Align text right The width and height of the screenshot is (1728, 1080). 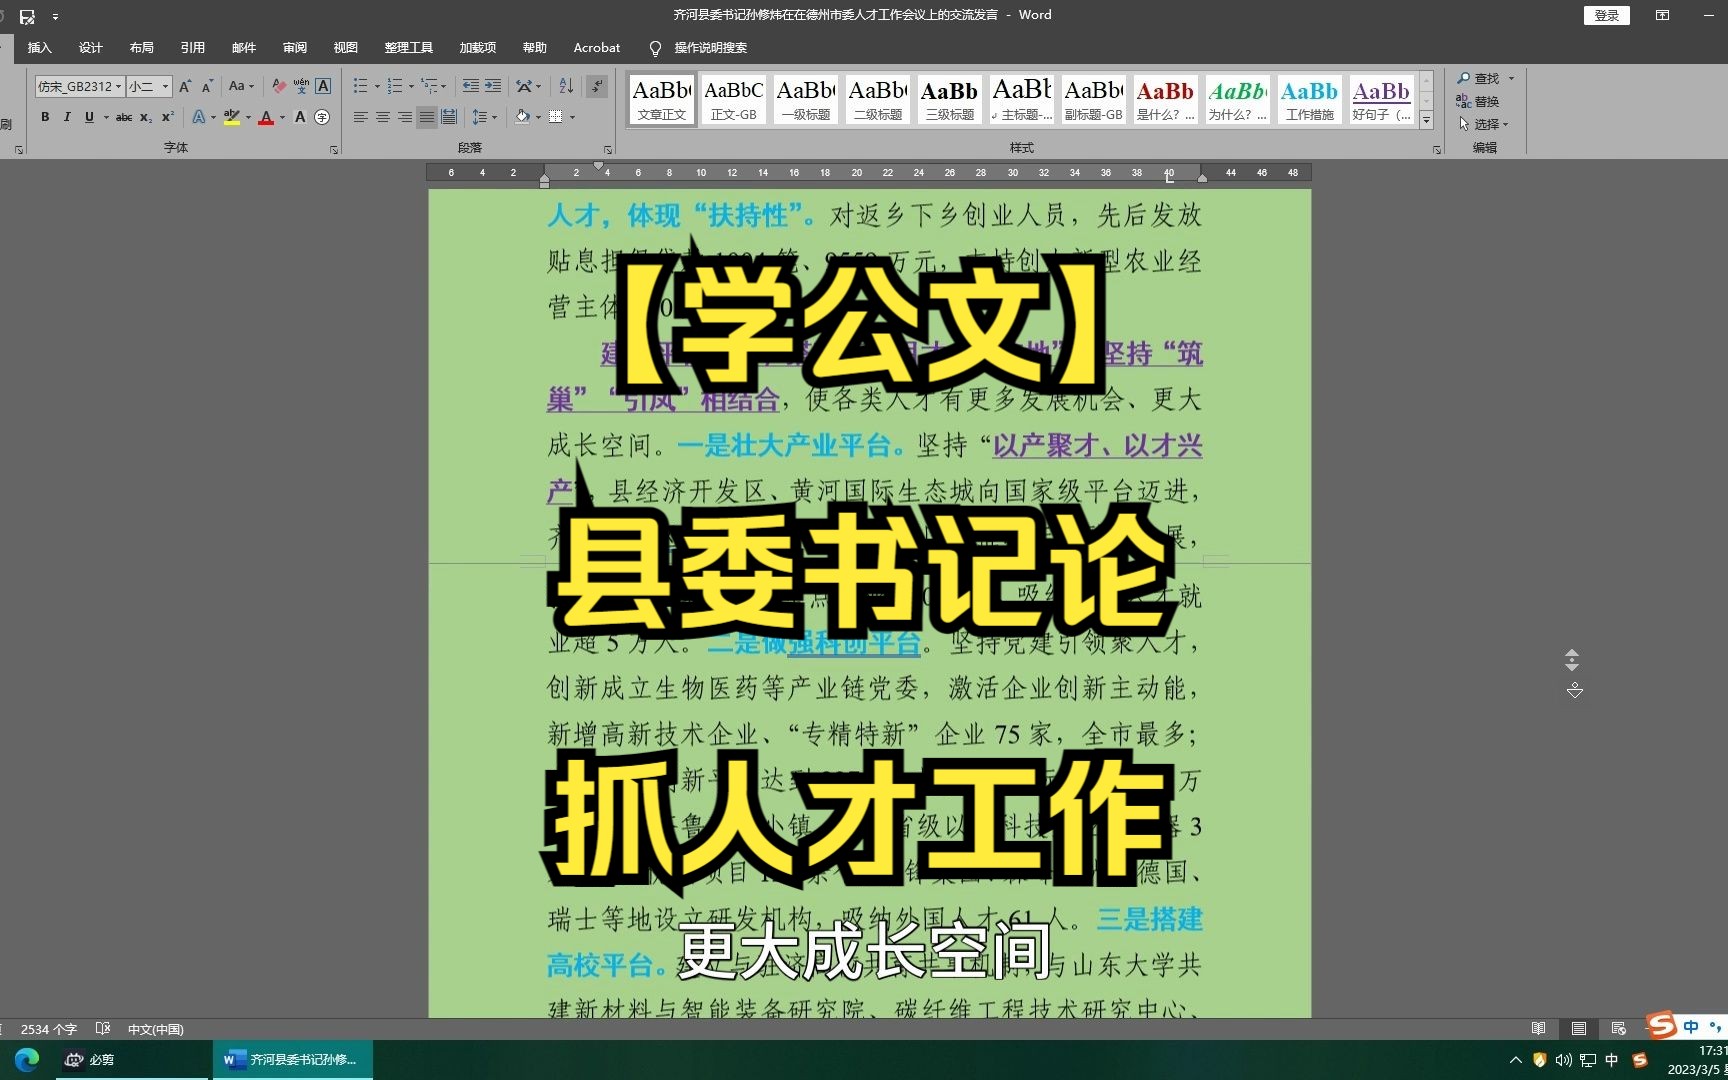(x=405, y=117)
